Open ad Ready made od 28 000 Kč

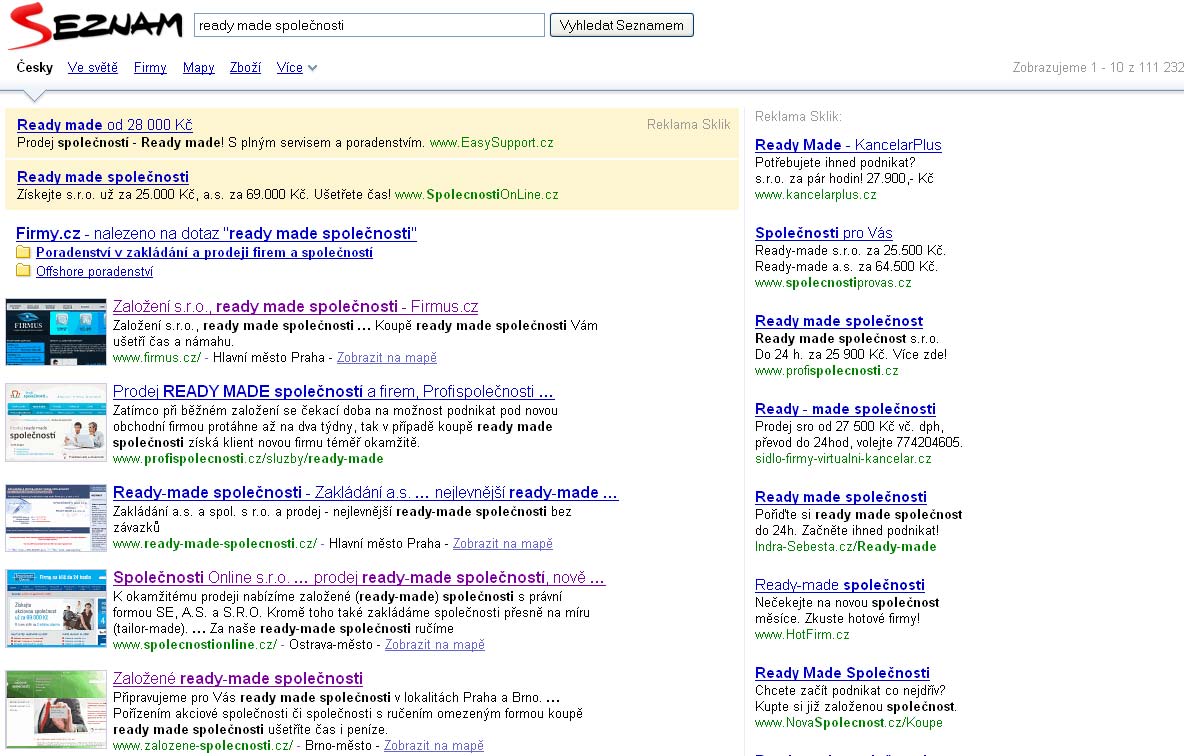click(x=104, y=125)
